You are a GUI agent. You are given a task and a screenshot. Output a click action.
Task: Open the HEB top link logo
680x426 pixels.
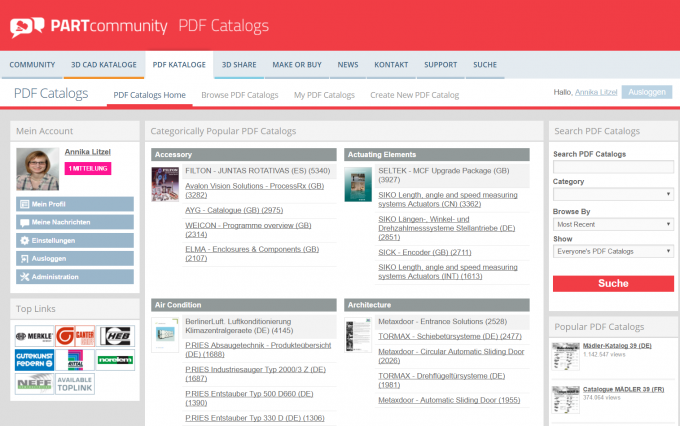[x=115, y=336]
